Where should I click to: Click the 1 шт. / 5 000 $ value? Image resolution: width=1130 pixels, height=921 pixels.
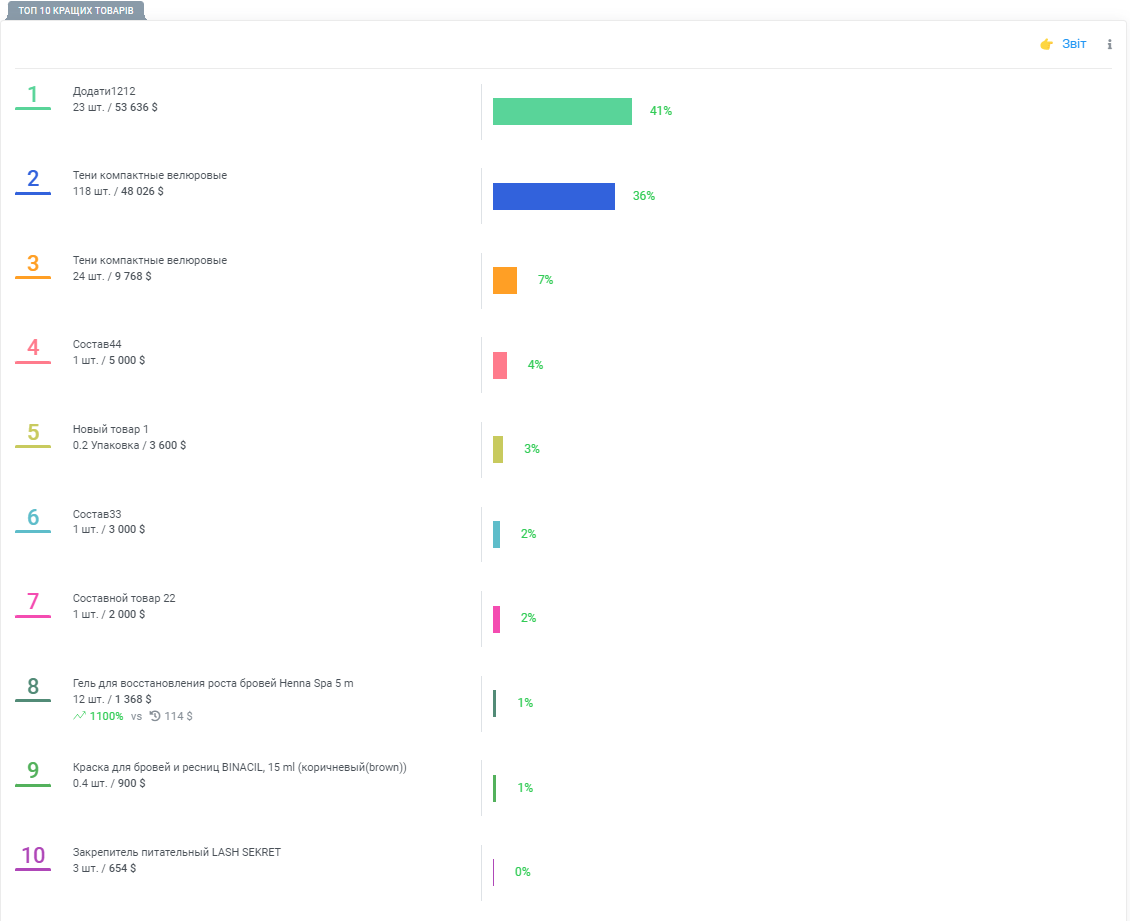point(109,360)
